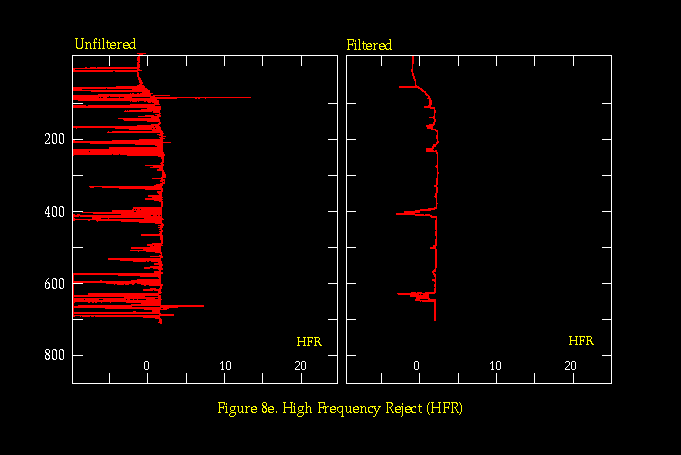The width and height of the screenshot is (681, 455).
Task: Click the HFR label in filtered plot
Action: click(x=581, y=341)
